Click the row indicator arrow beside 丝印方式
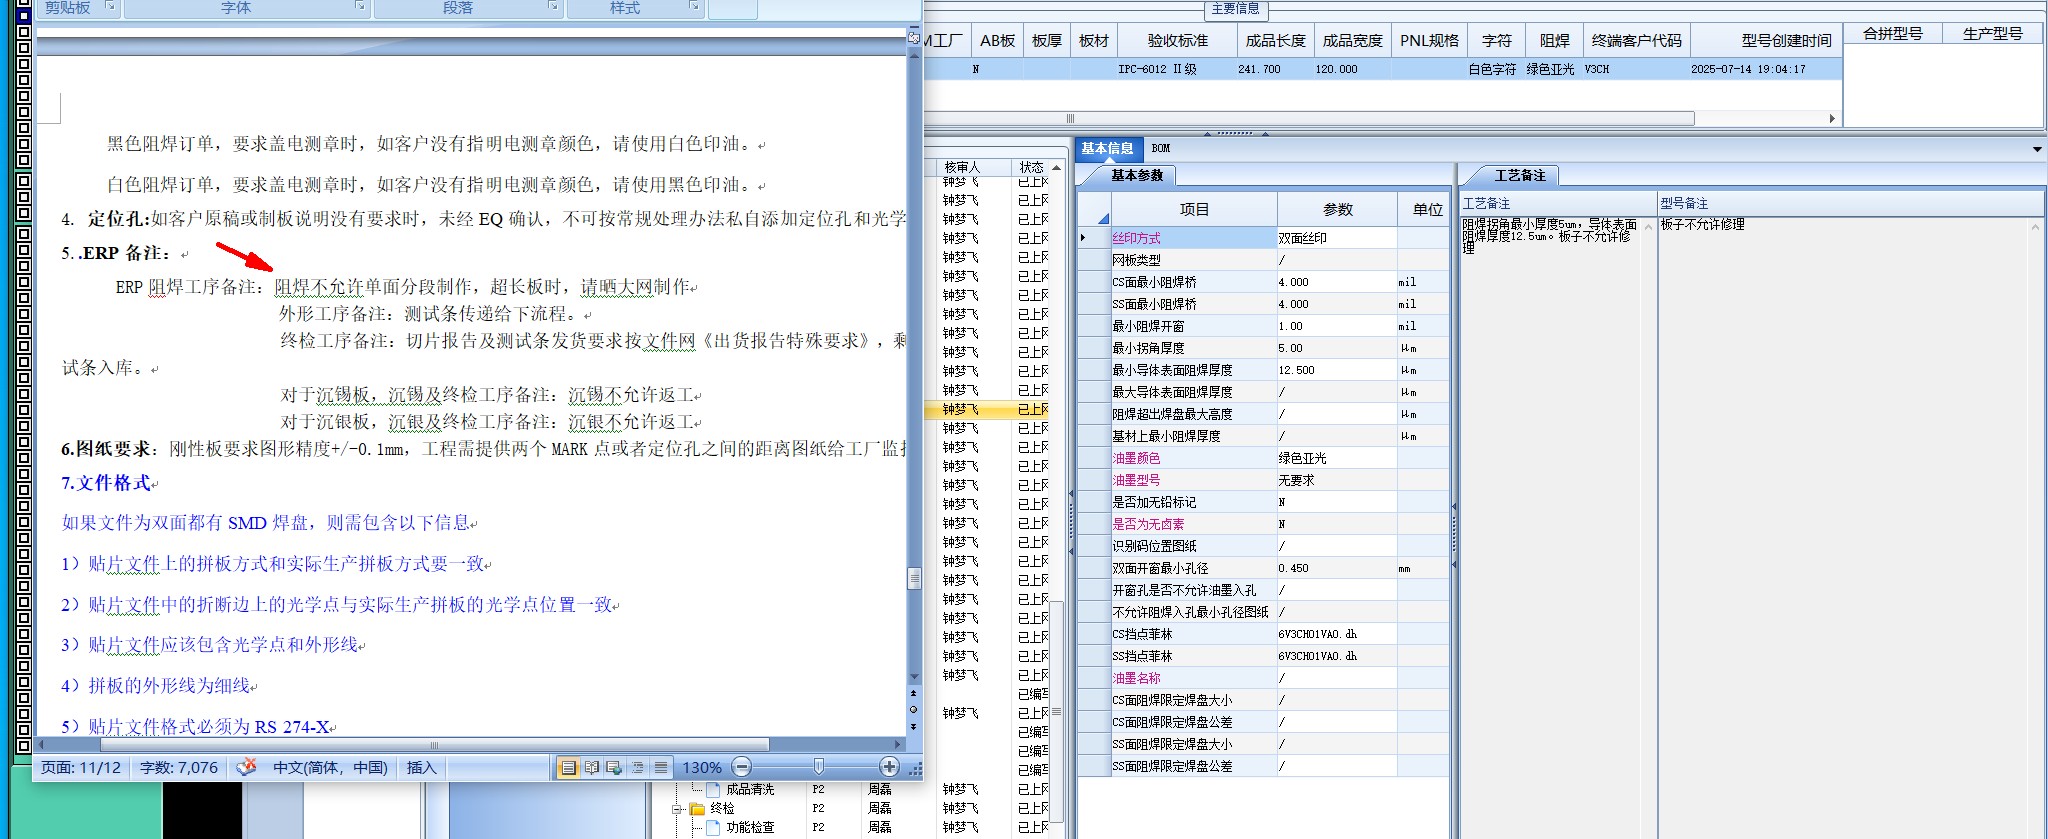The height and width of the screenshot is (839, 2048). point(1083,238)
